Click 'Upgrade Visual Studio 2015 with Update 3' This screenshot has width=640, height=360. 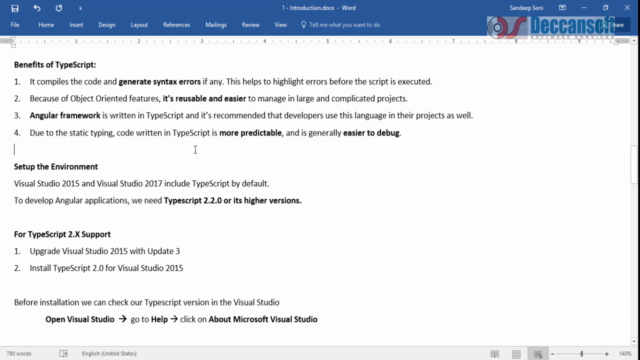[x=104, y=251]
